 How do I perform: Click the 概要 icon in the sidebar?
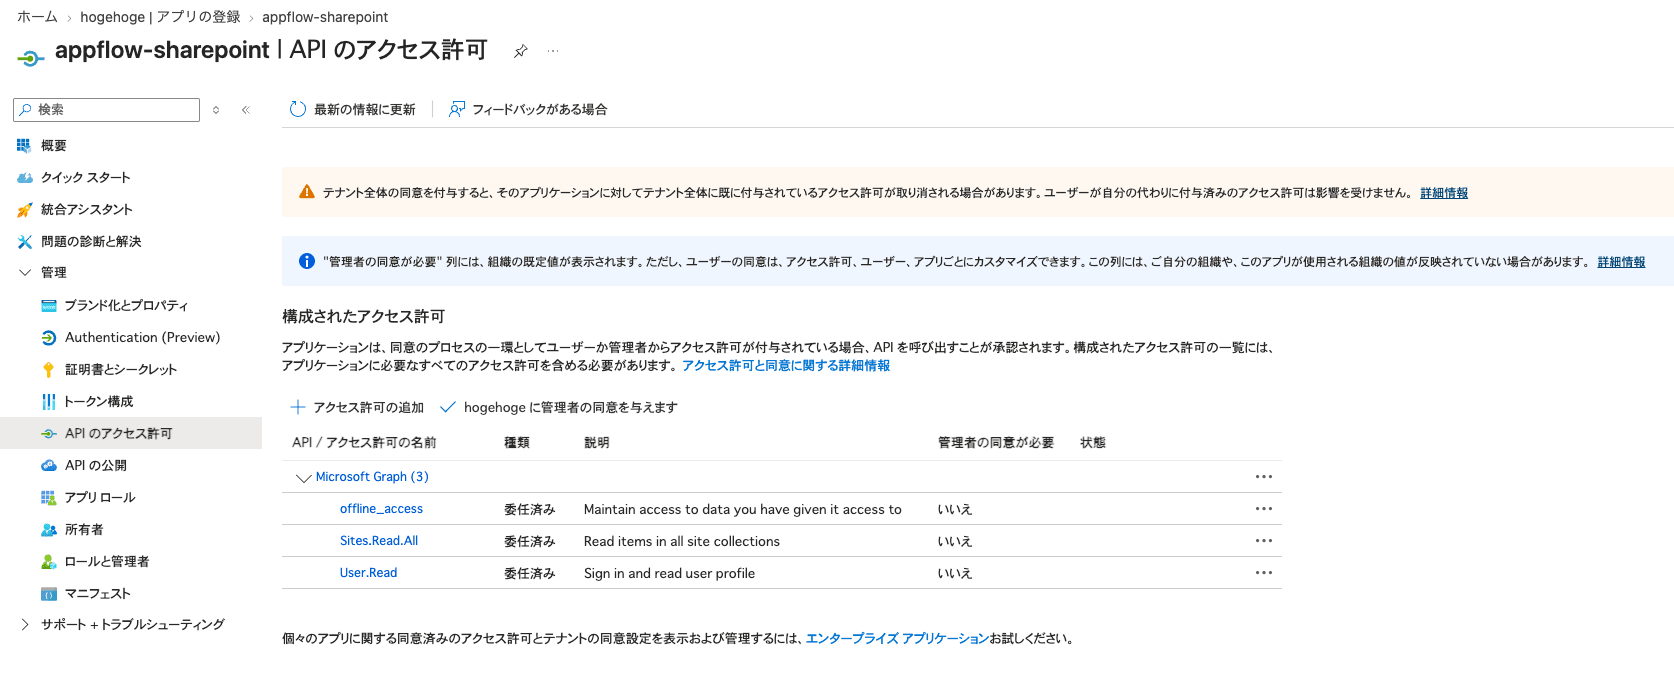24,145
